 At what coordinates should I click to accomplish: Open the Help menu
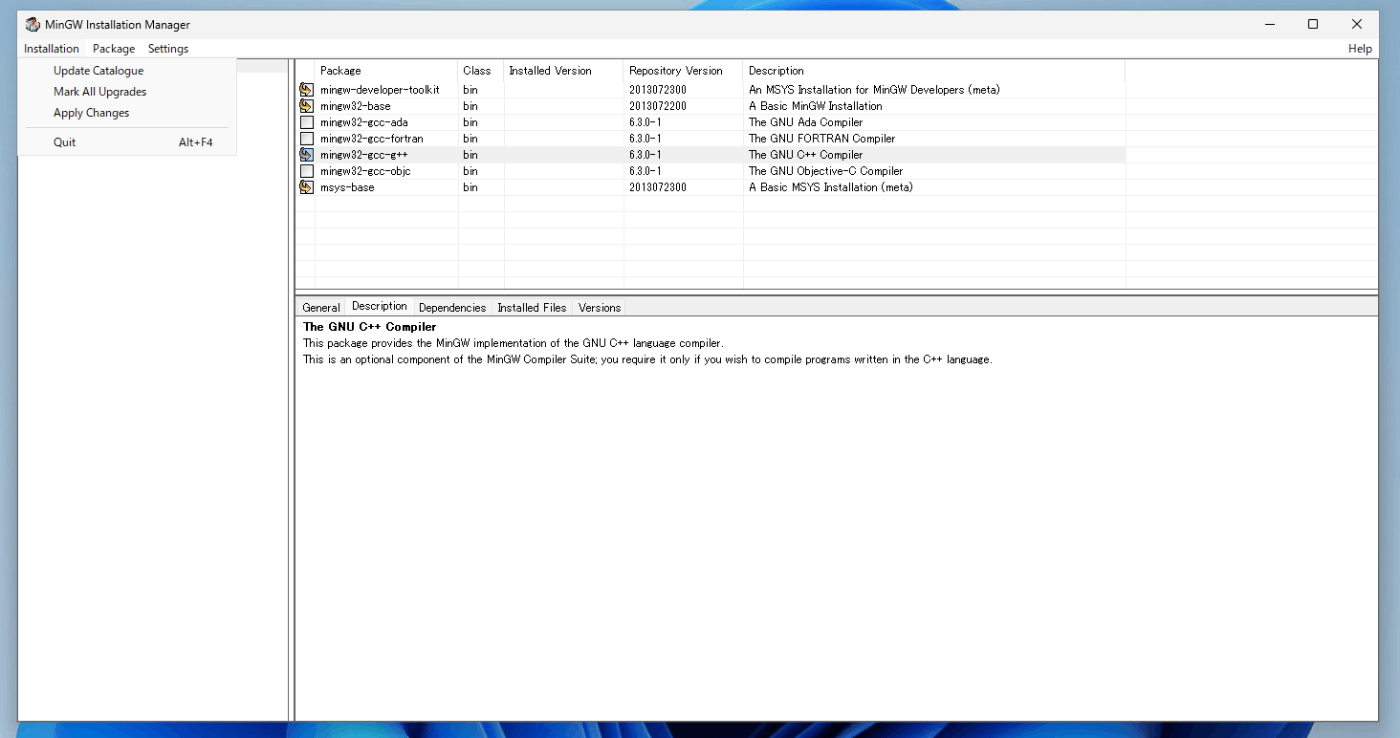tap(1360, 48)
